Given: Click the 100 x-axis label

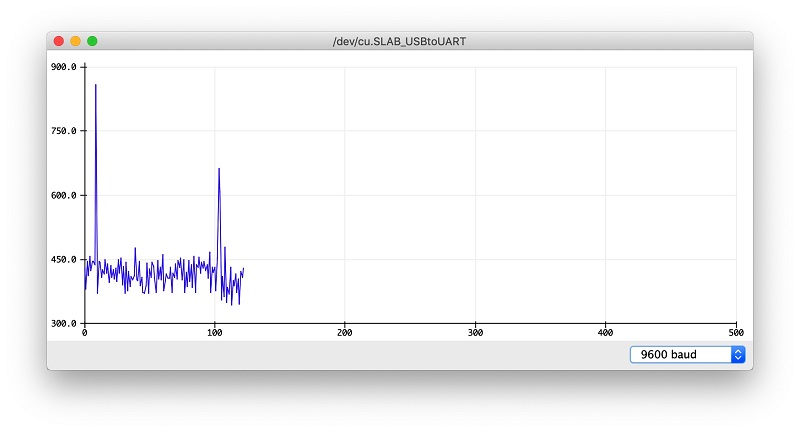Looking at the screenshot, I should [215, 333].
